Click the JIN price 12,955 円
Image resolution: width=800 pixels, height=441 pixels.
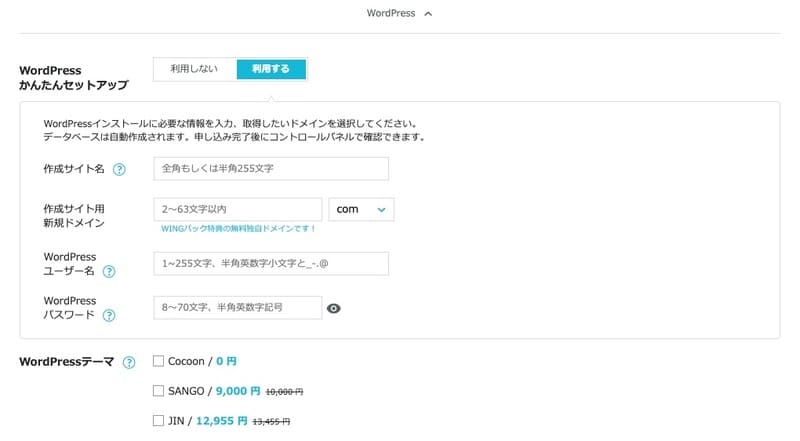pyautogui.click(x=221, y=421)
